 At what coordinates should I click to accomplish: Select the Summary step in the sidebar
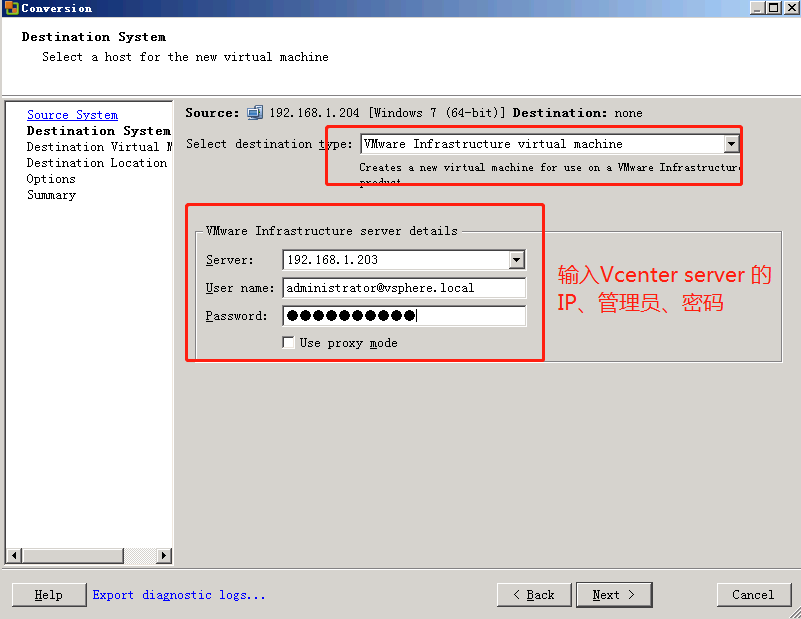pos(51,195)
